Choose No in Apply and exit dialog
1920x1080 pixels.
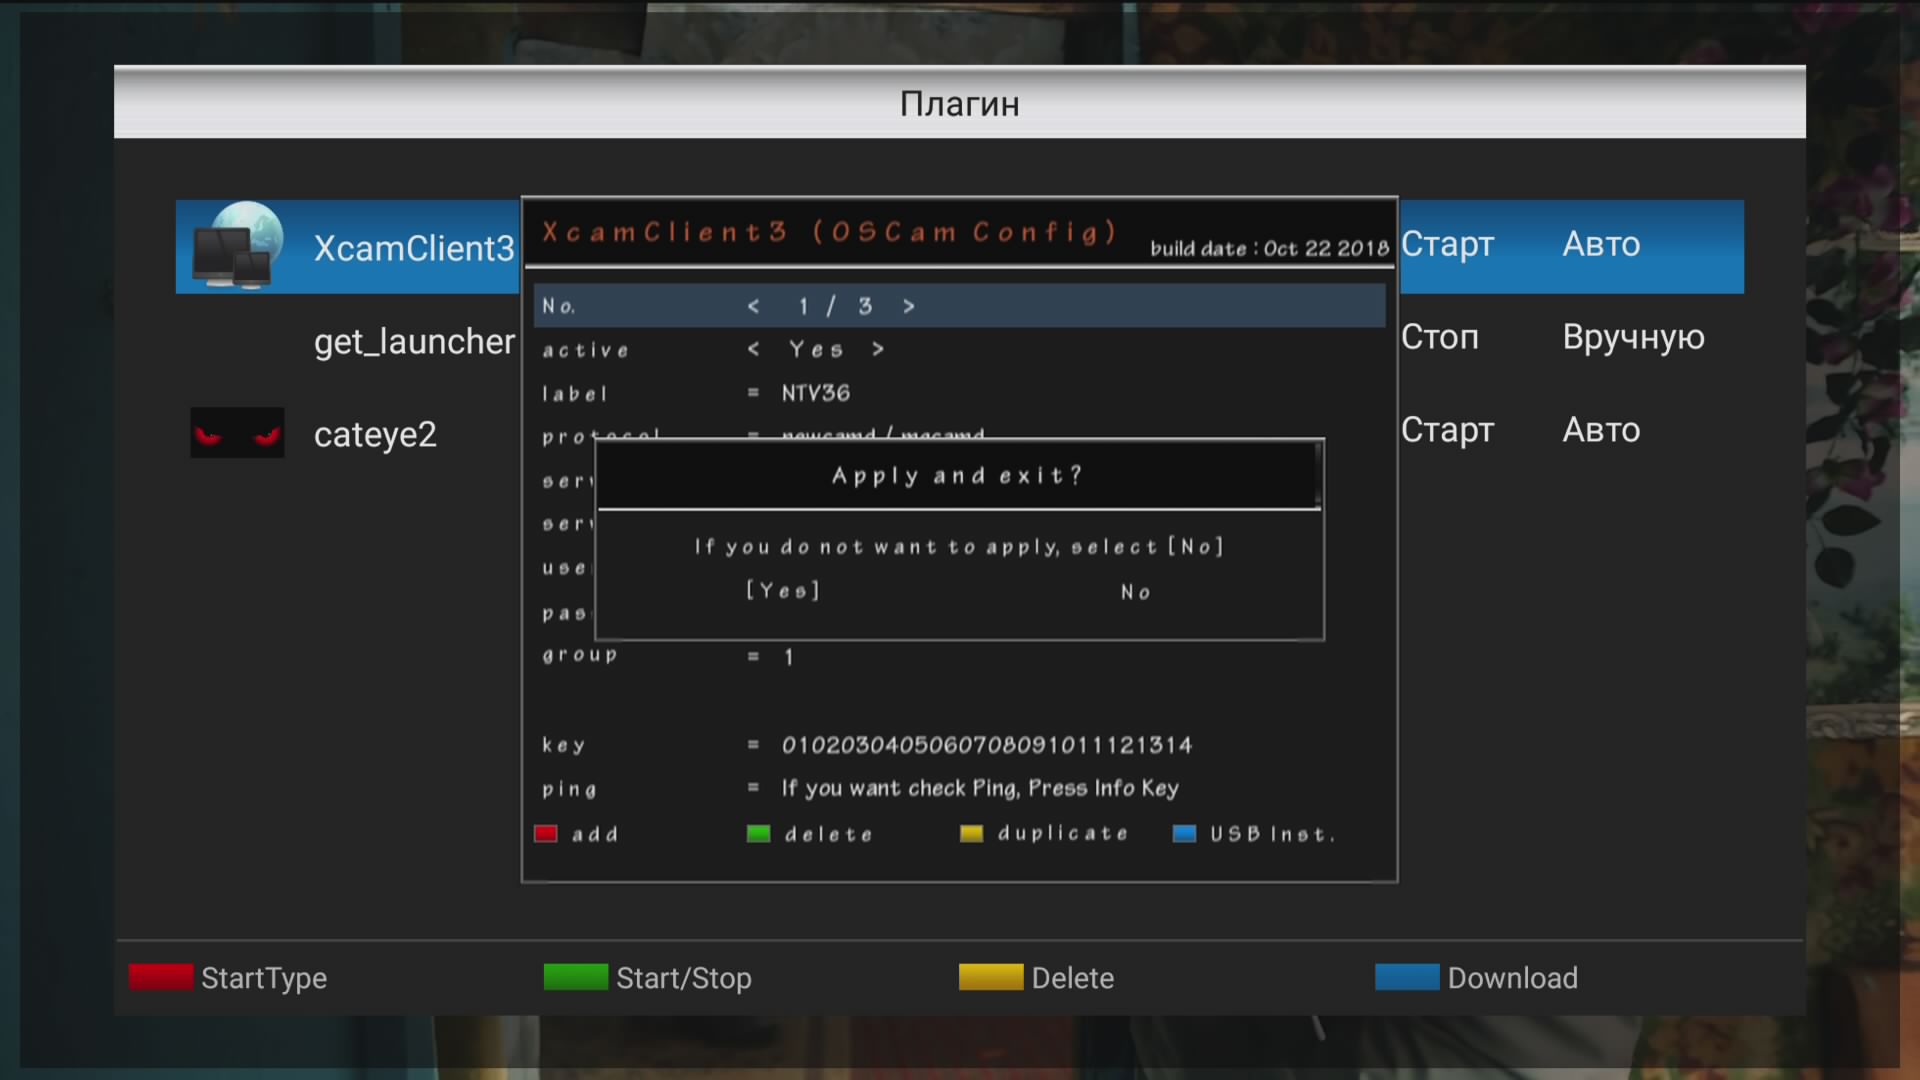tap(1136, 592)
